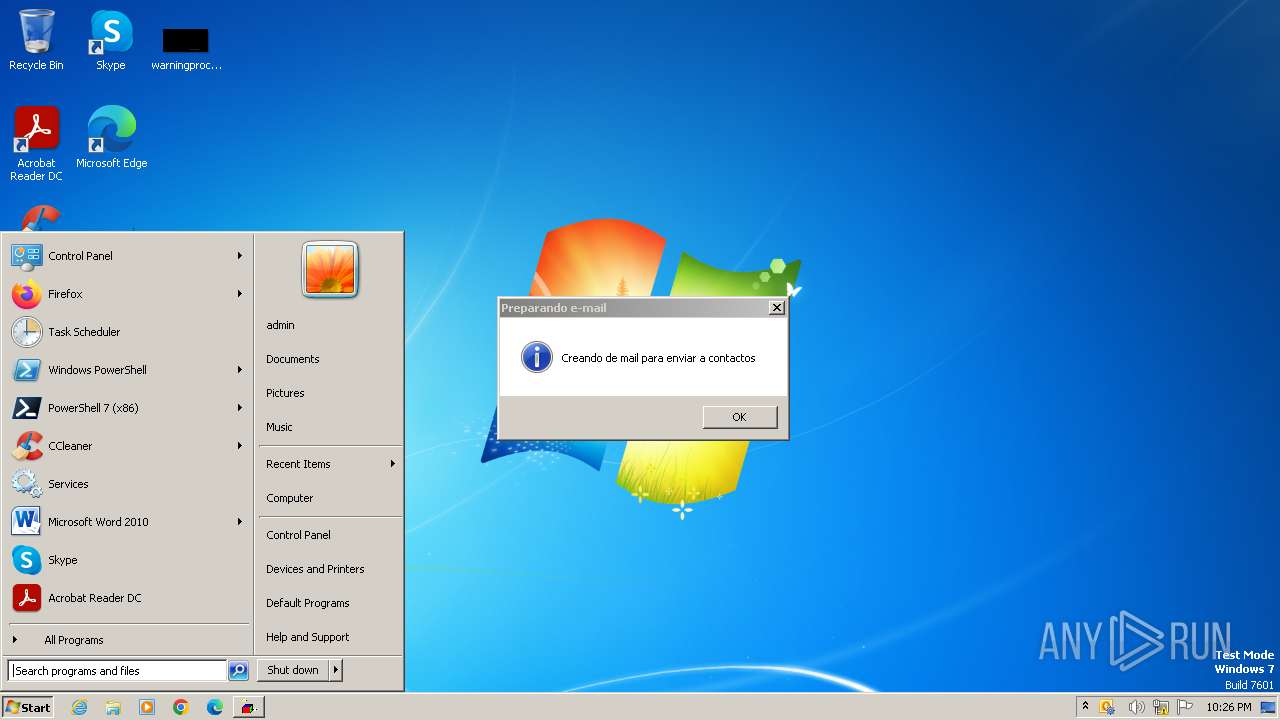Open Help and Support
This screenshot has height=720, width=1280.
(307, 637)
